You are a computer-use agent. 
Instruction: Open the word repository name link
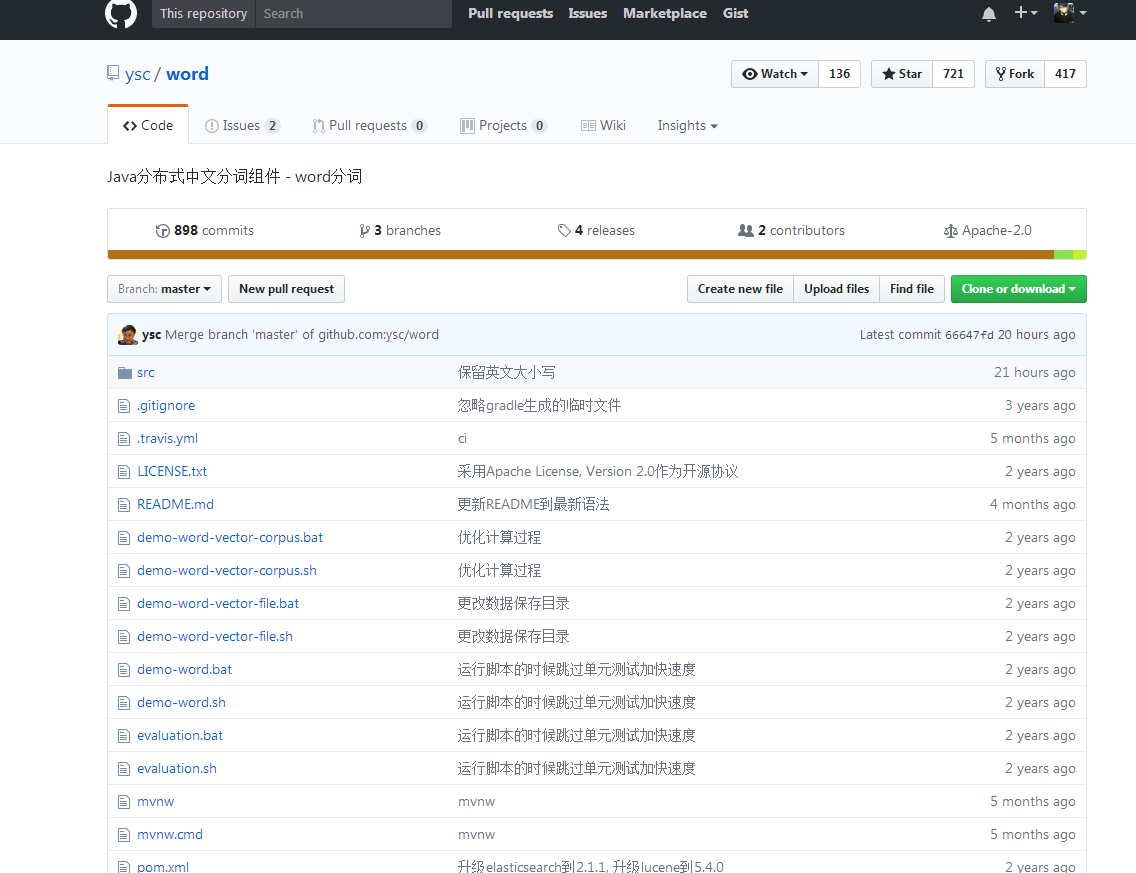click(x=188, y=74)
